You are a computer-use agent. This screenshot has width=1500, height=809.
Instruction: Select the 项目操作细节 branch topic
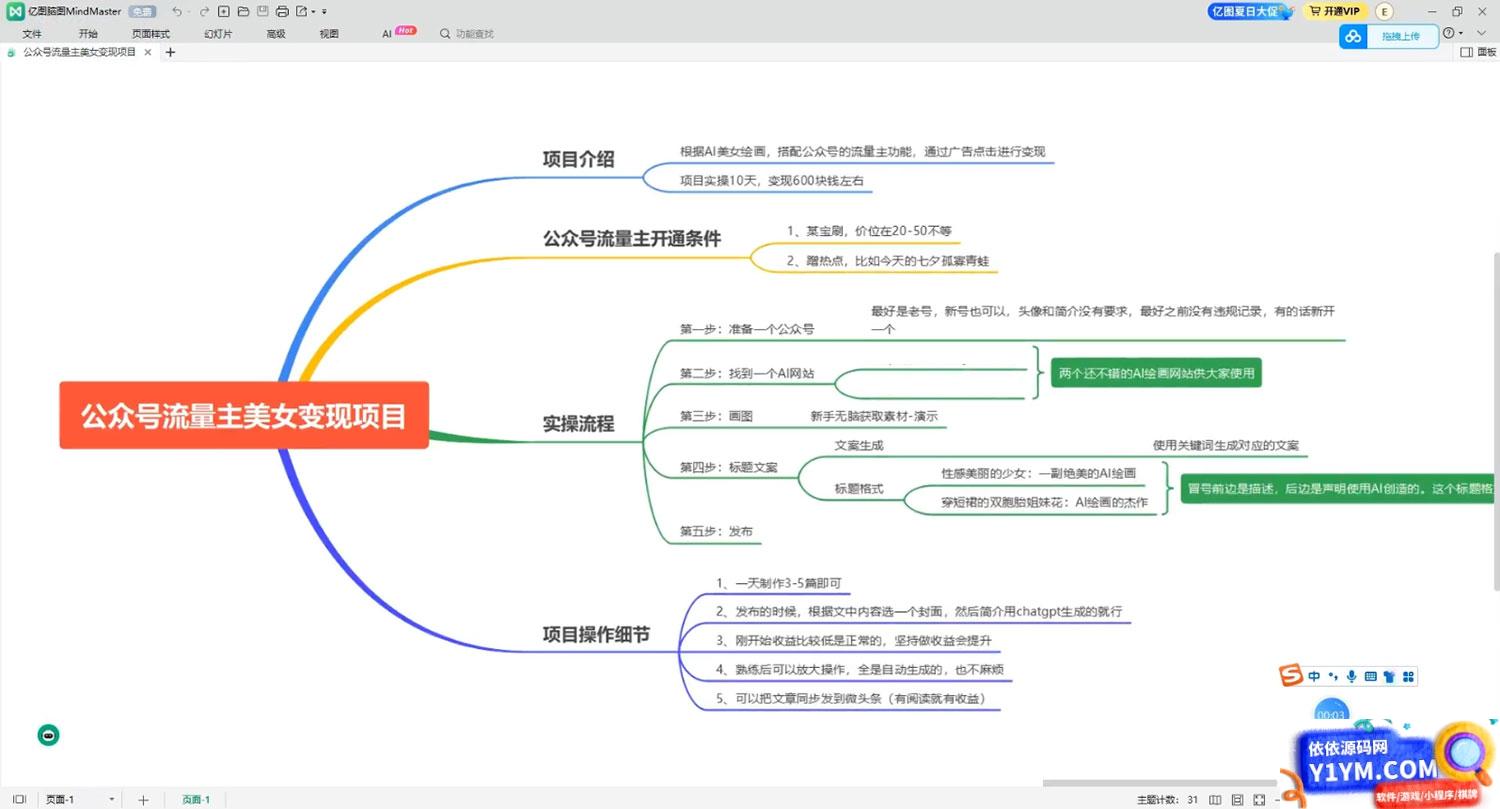[x=596, y=634]
